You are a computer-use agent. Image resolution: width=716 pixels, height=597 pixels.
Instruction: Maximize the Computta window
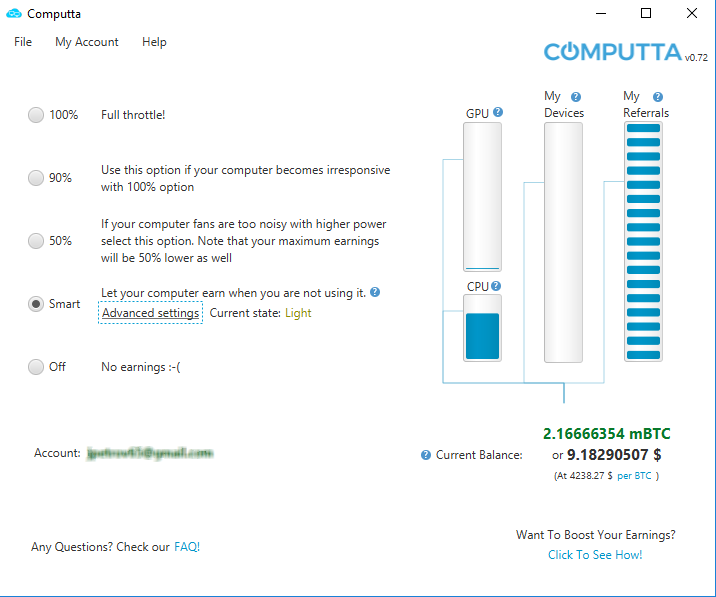(x=646, y=13)
